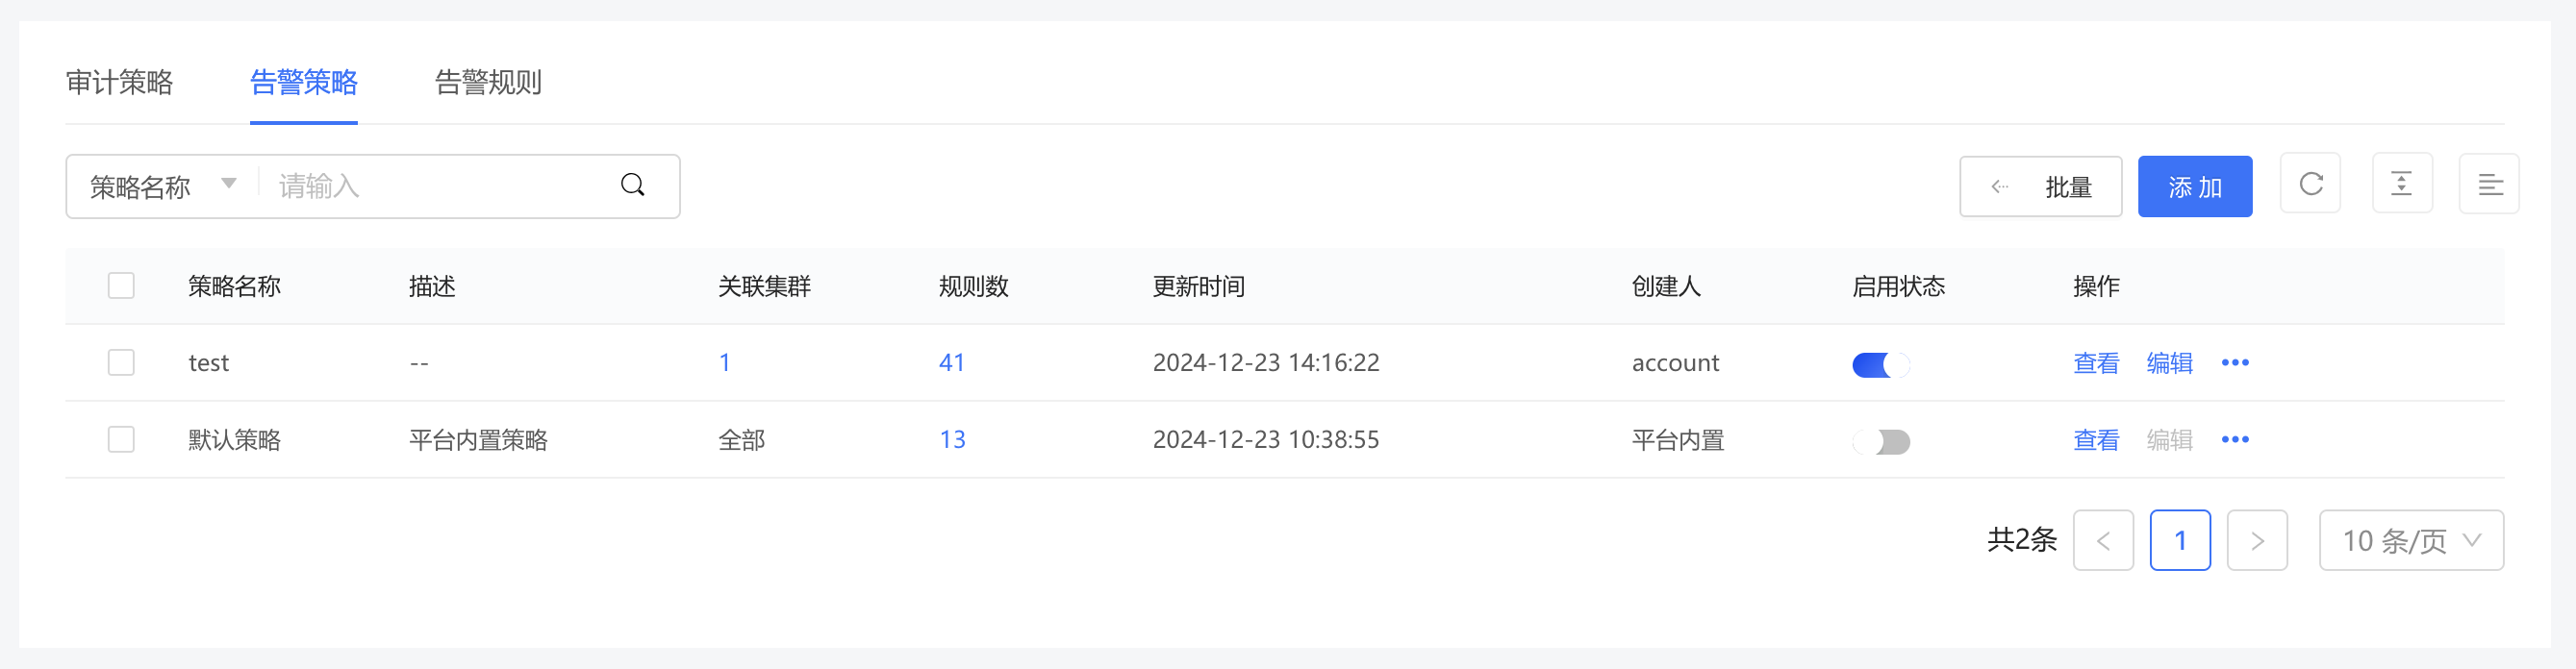
Task: Open the 10 条/页 page size dropdown
Action: coord(2411,541)
